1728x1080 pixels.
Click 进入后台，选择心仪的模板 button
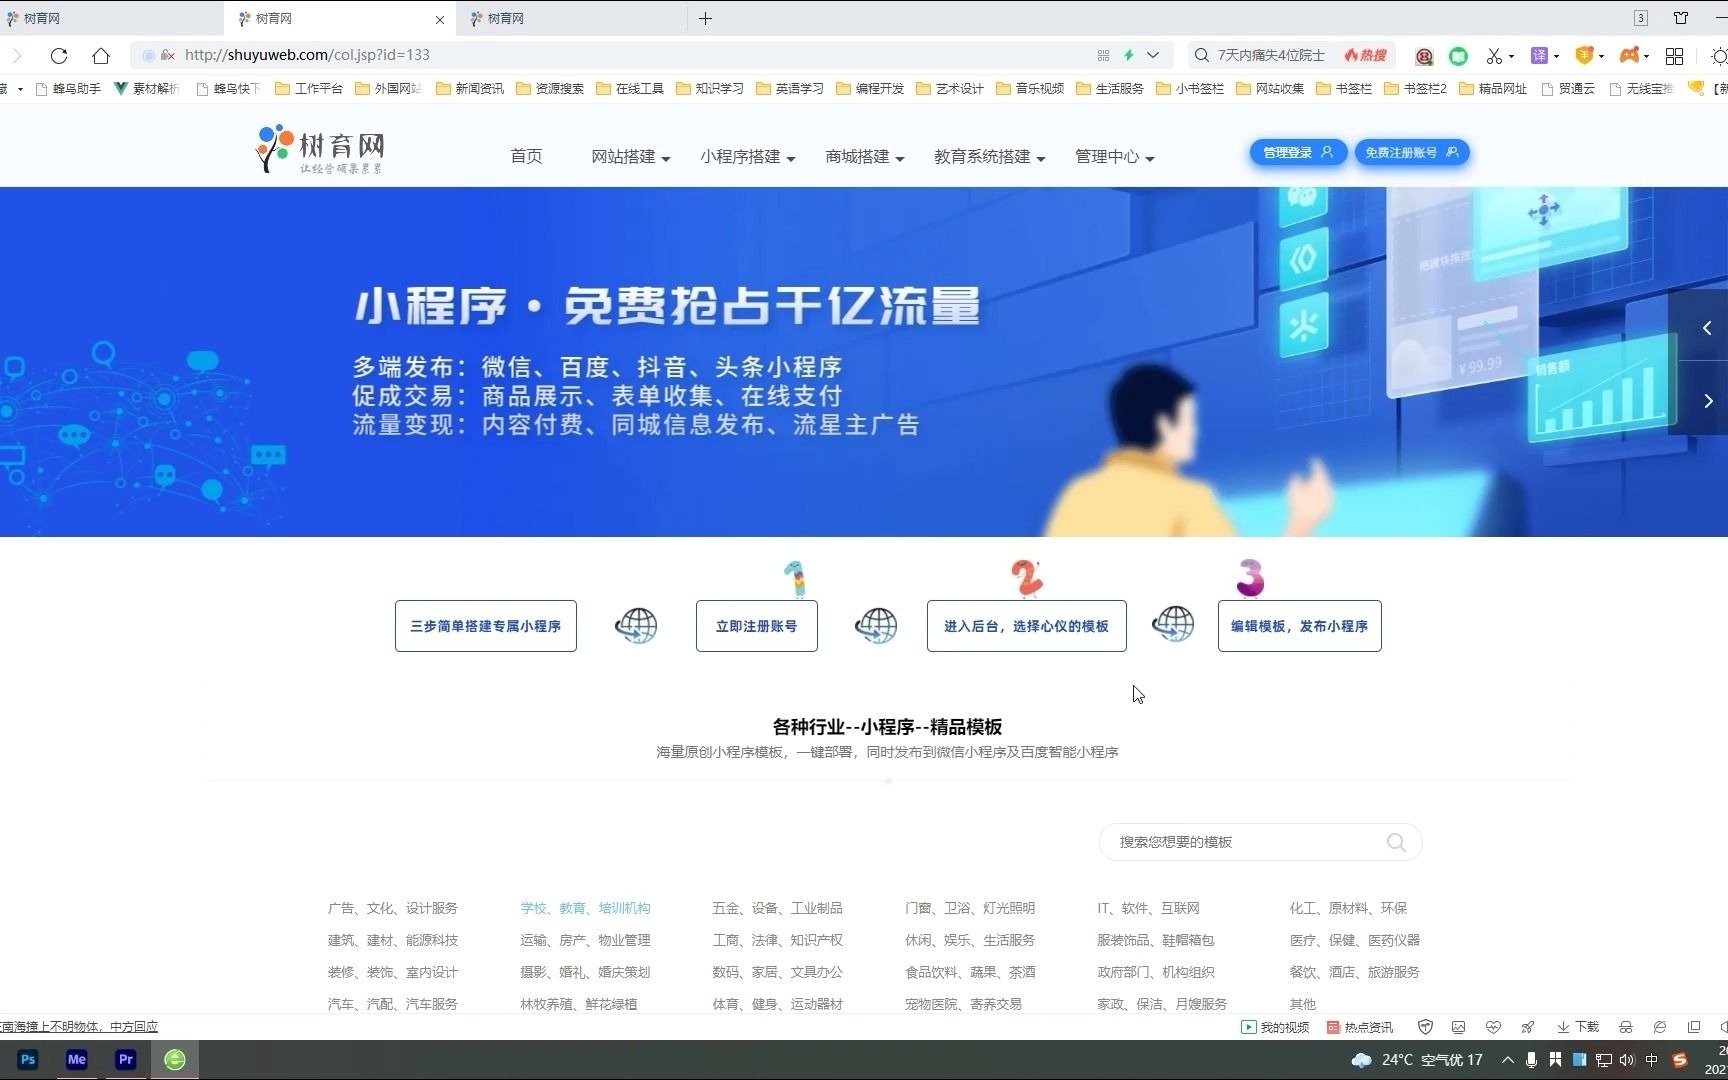1026,626
